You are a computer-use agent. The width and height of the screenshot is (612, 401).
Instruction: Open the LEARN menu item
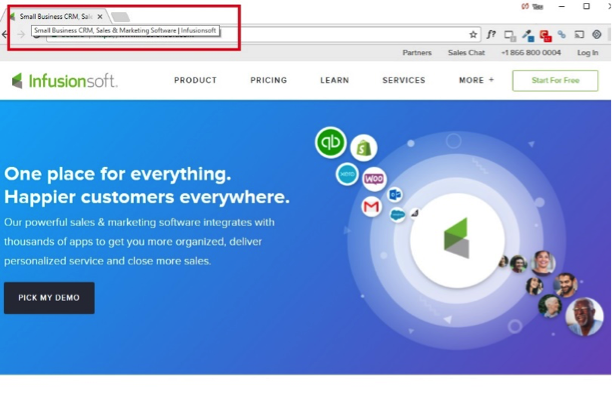pyautogui.click(x=334, y=80)
